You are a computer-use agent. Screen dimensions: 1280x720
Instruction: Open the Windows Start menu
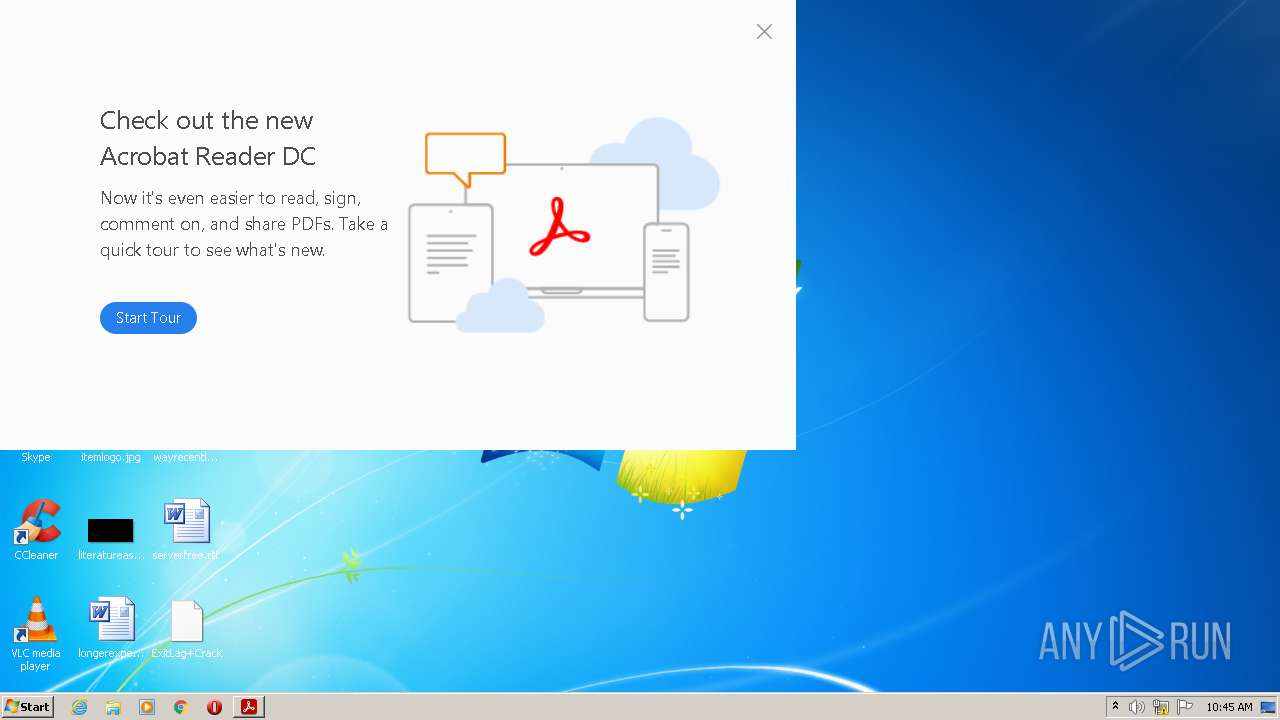tap(28, 706)
